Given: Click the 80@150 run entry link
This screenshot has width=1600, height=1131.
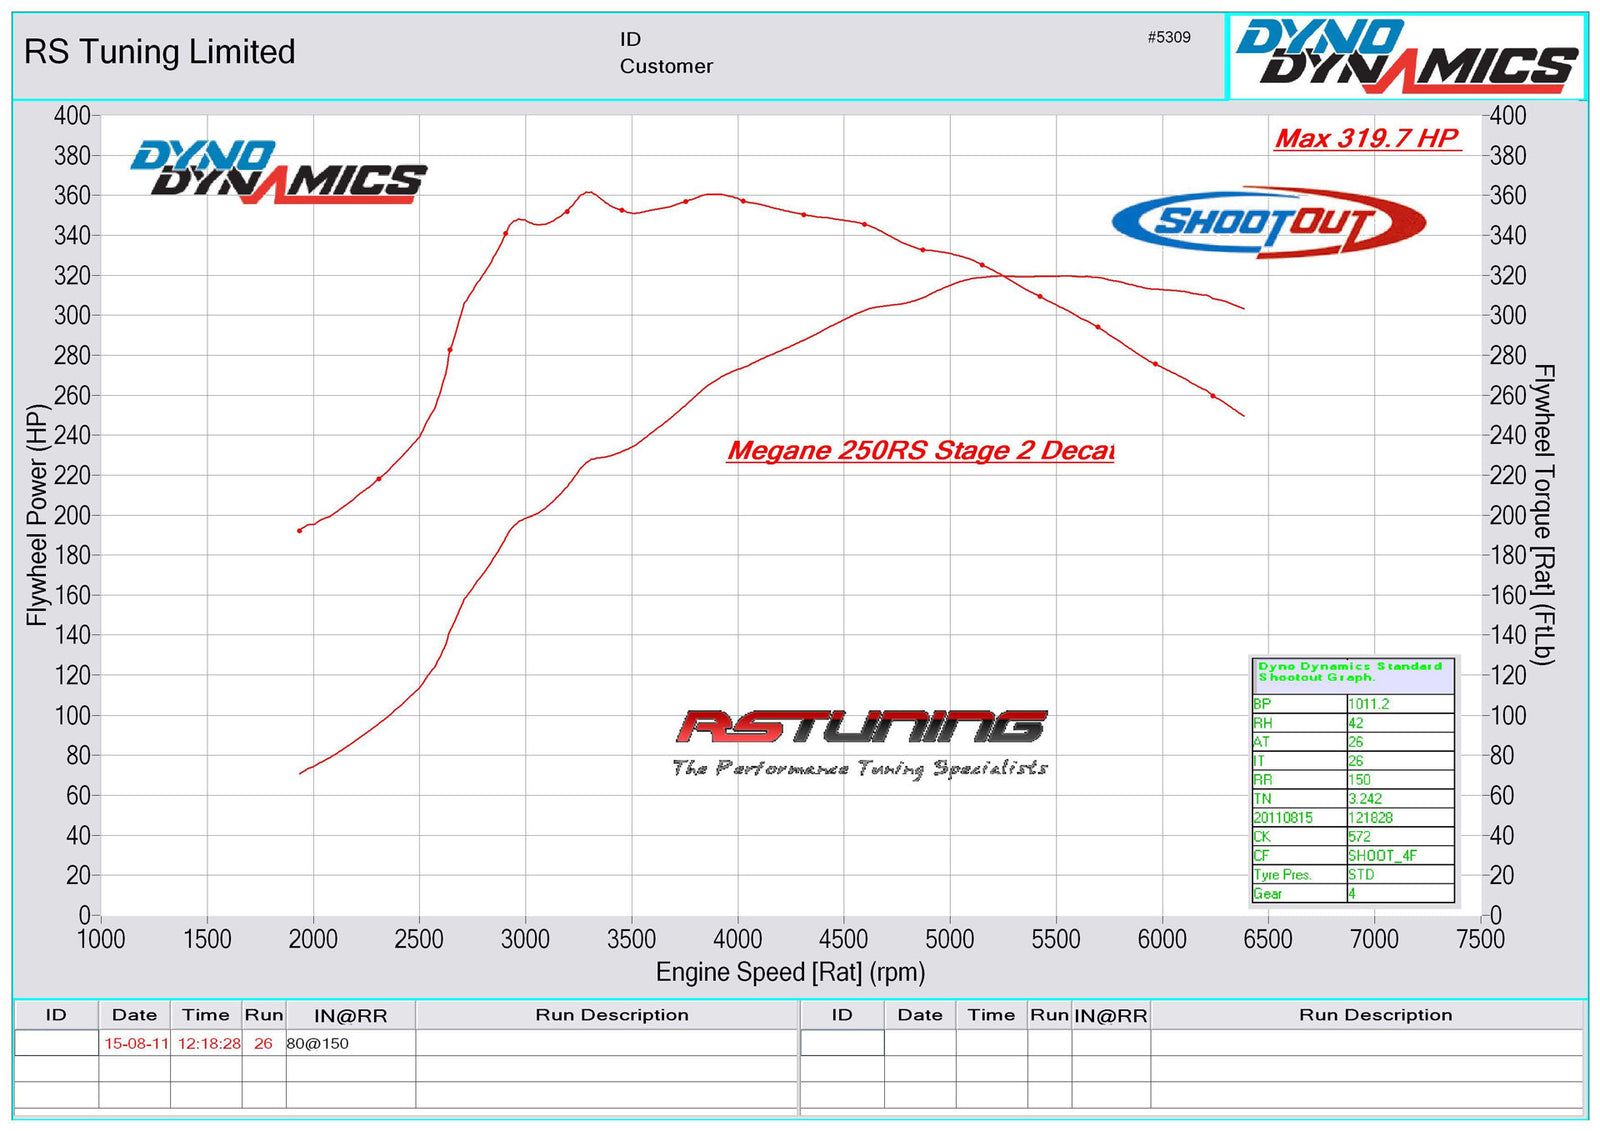Looking at the screenshot, I should point(318,1041).
